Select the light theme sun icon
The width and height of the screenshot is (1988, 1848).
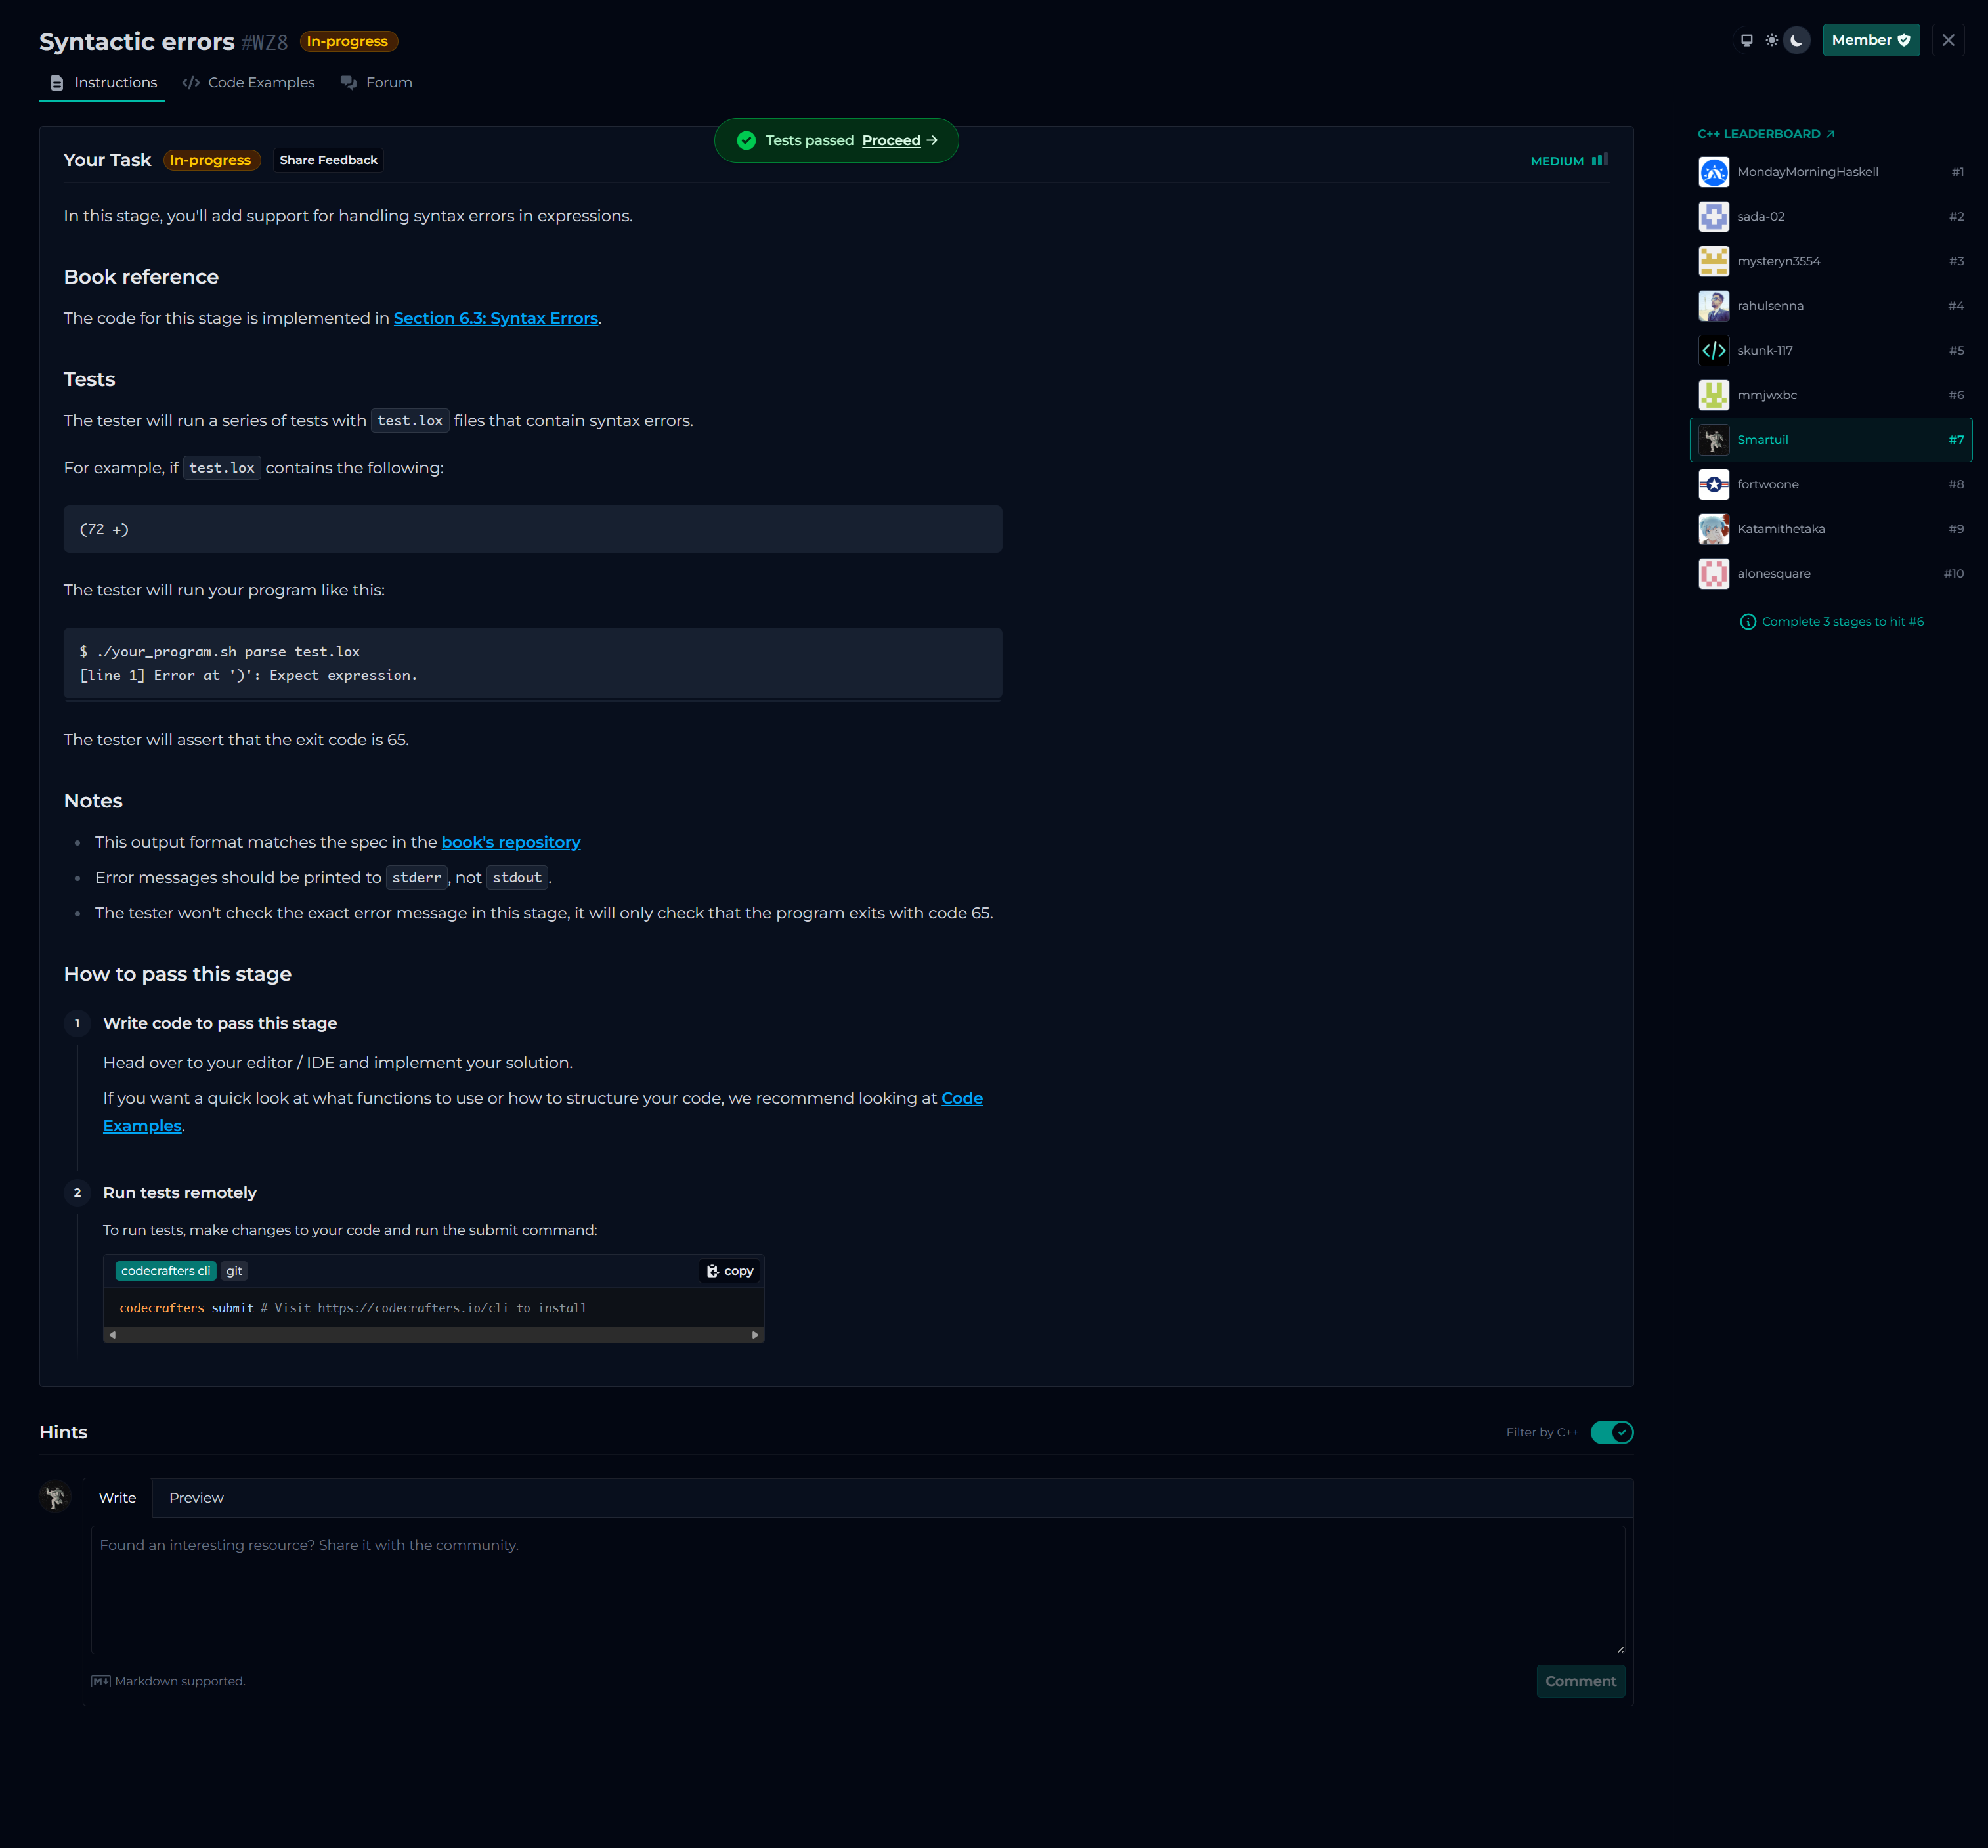point(1772,40)
